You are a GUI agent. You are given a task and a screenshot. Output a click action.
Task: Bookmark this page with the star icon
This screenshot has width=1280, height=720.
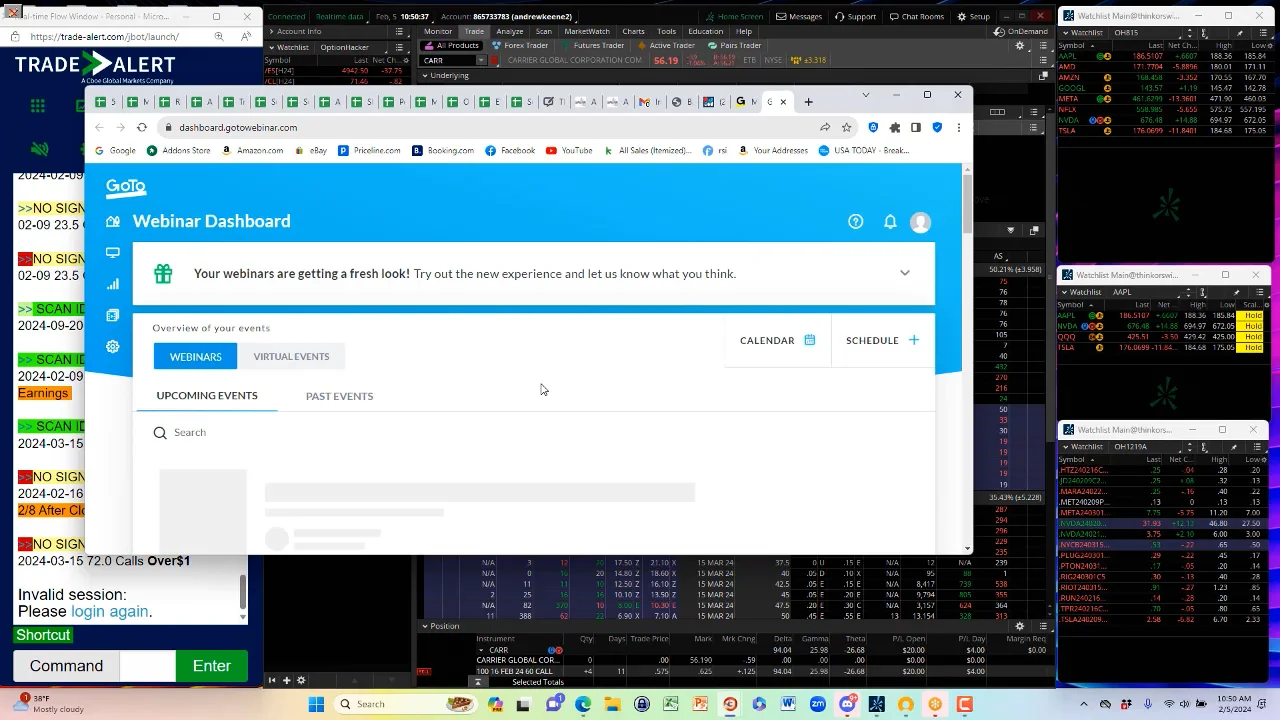click(846, 127)
